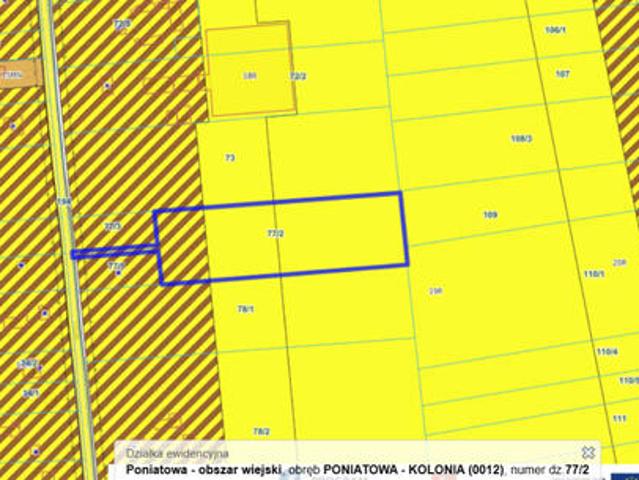Image resolution: width=639 pixels, height=480 pixels.
Task: Click road parcel 194 label
Action: click(x=64, y=201)
